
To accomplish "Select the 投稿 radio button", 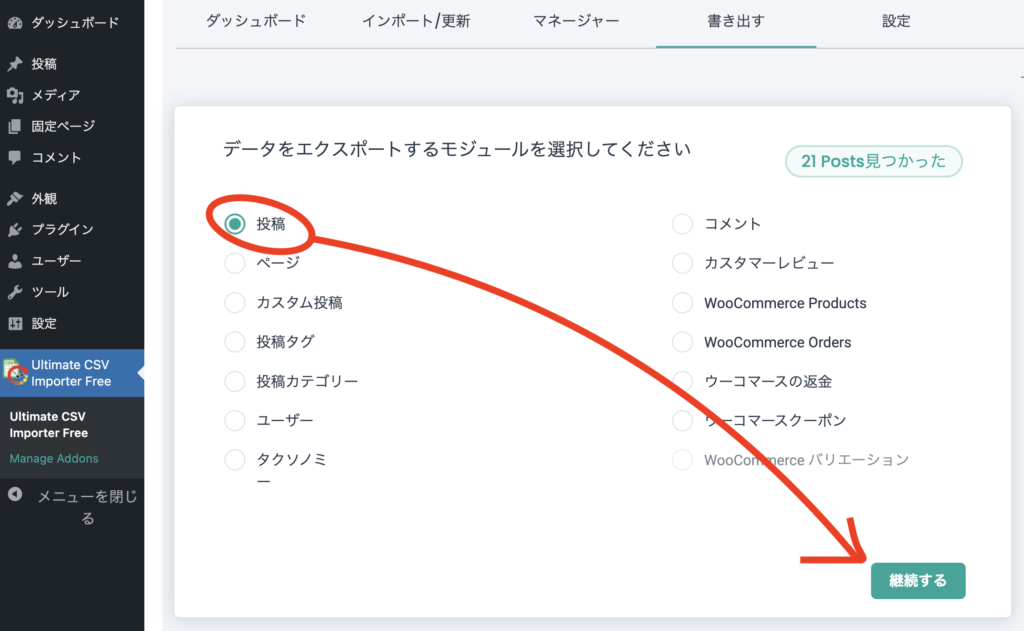I will point(234,224).
